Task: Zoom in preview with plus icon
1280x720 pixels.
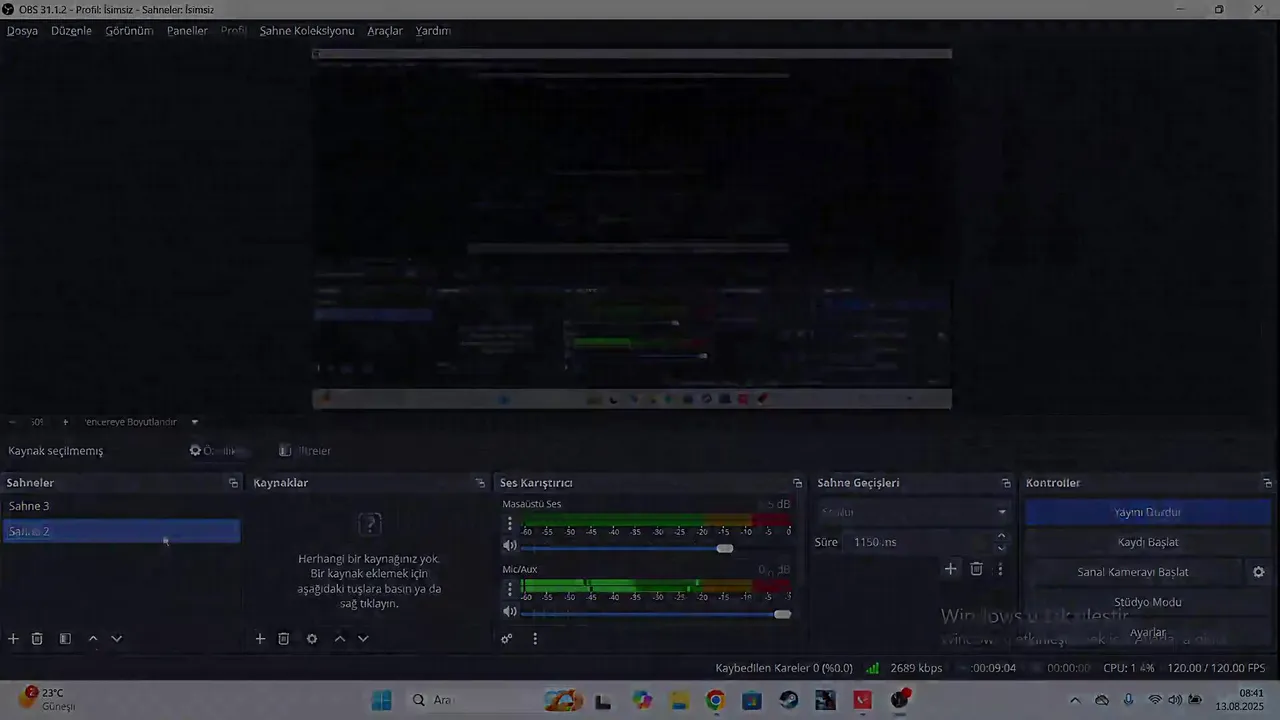Action: [x=65, y=422]
